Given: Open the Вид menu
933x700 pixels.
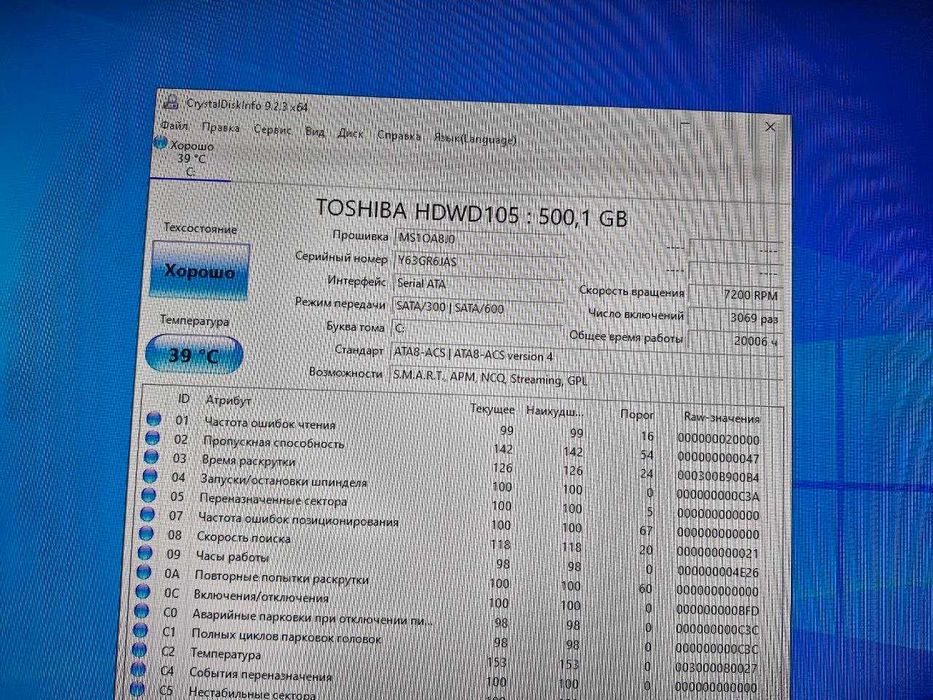Looking at the screenshot, I should pos(315,132).
